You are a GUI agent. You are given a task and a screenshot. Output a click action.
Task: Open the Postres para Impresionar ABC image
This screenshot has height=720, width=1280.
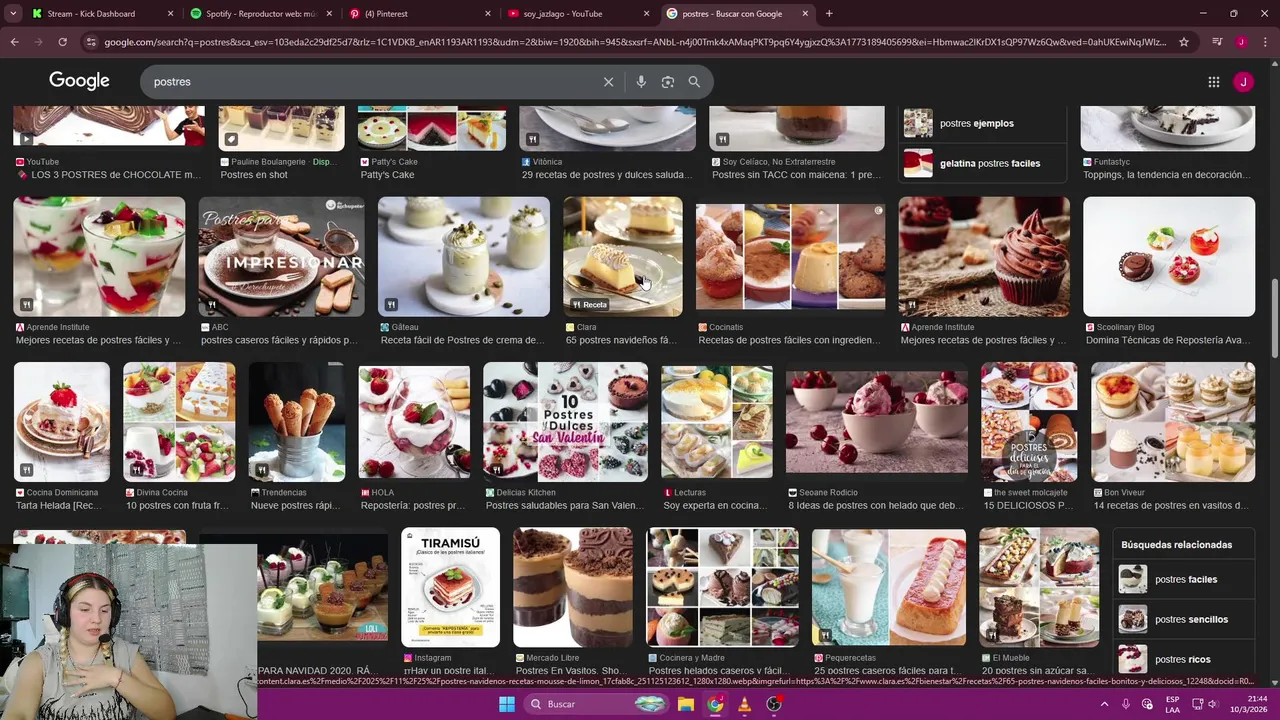tap(281, 257)
